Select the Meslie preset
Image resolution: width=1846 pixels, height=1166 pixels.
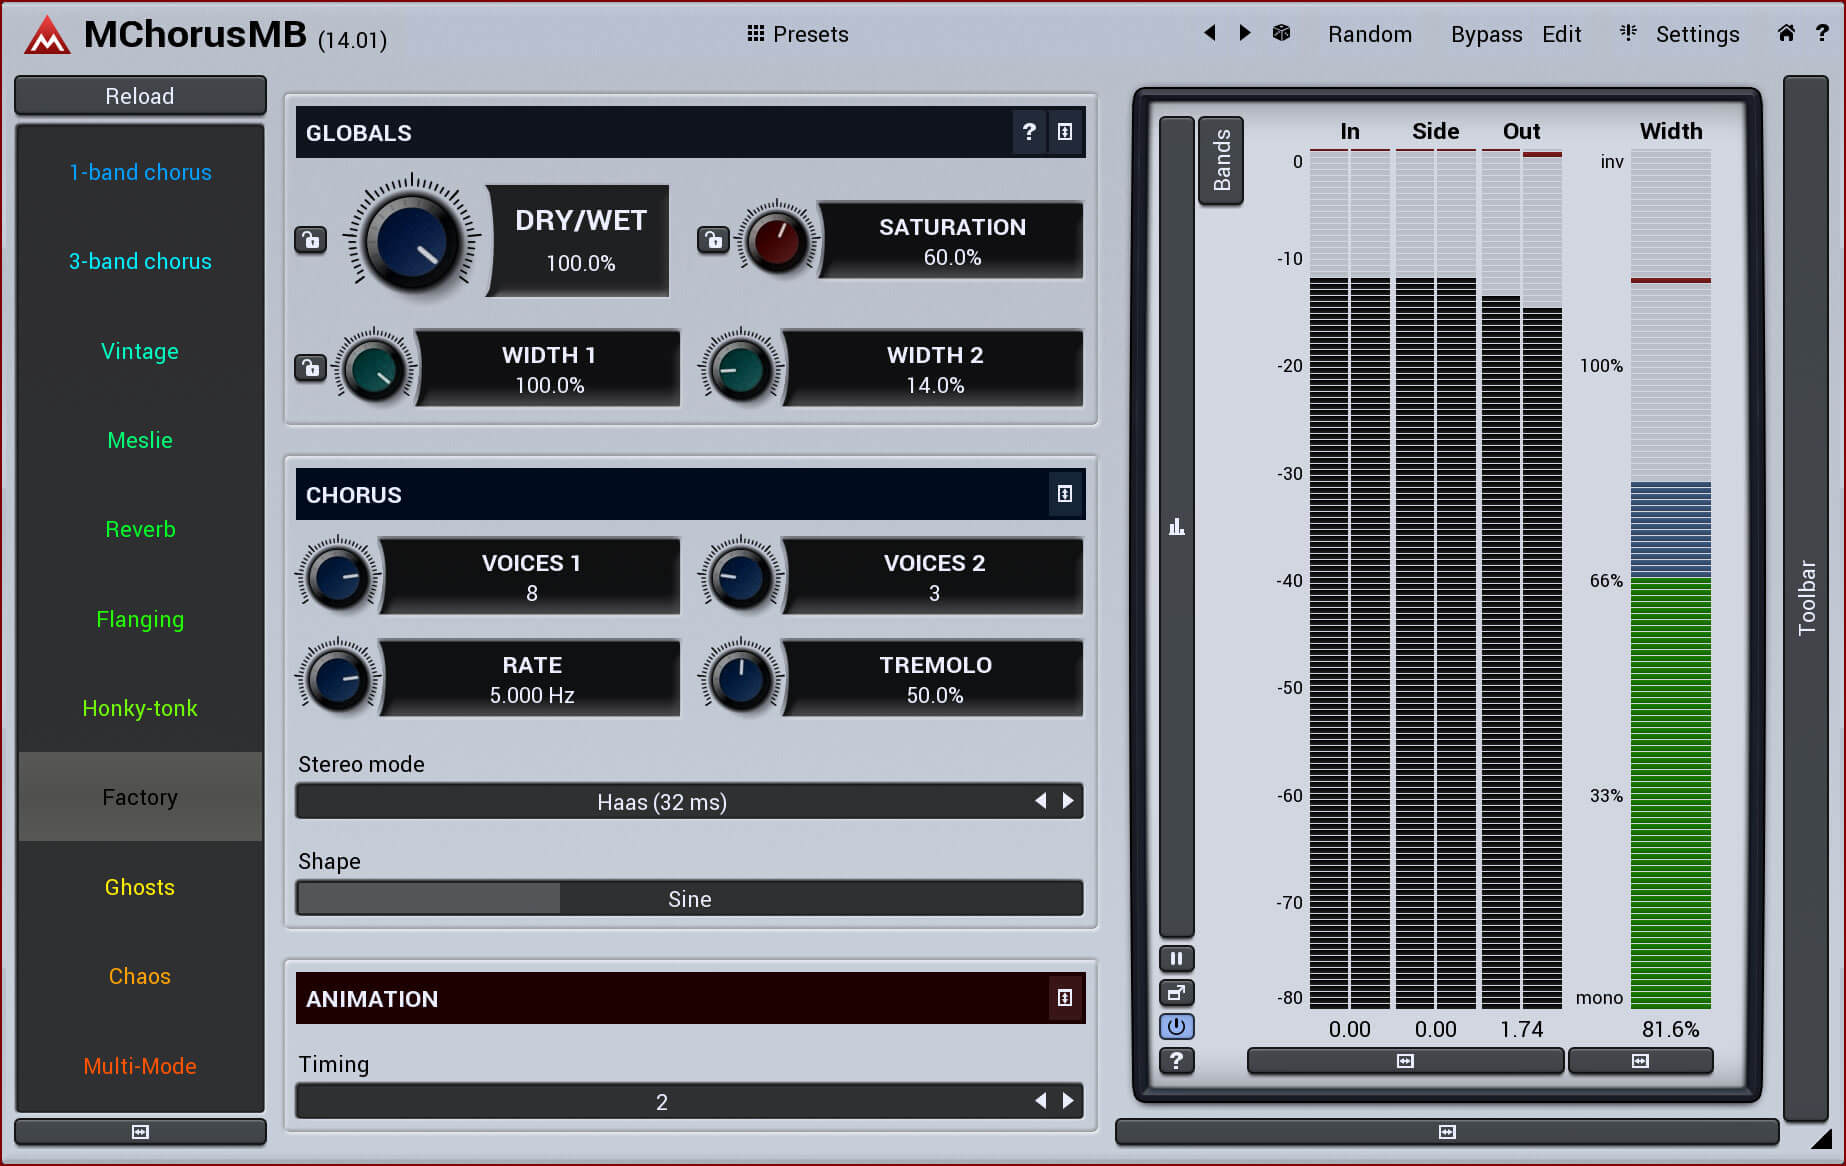[140, 440]
